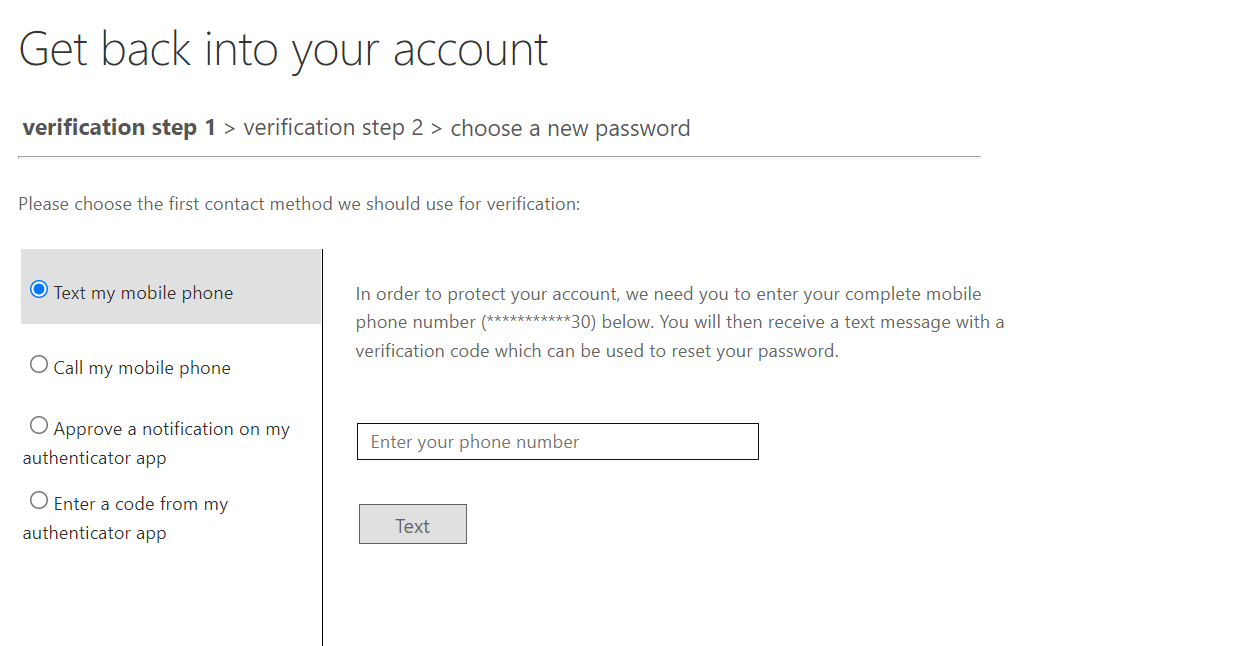Click the In order to protect your account paragraph
The height and width of the screenshot is (646, 1252).
tap(680, 322)
